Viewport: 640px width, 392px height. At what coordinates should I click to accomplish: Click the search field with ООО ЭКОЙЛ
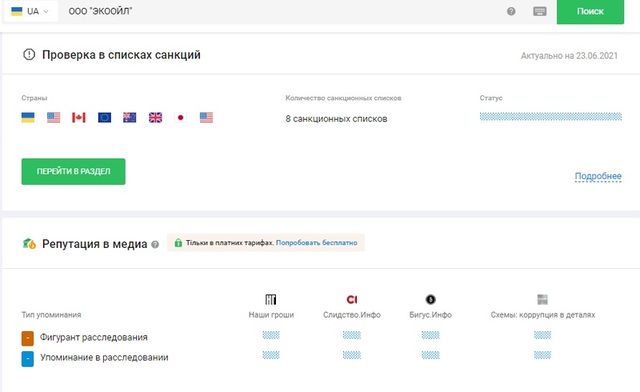click(x=282, y=11)
